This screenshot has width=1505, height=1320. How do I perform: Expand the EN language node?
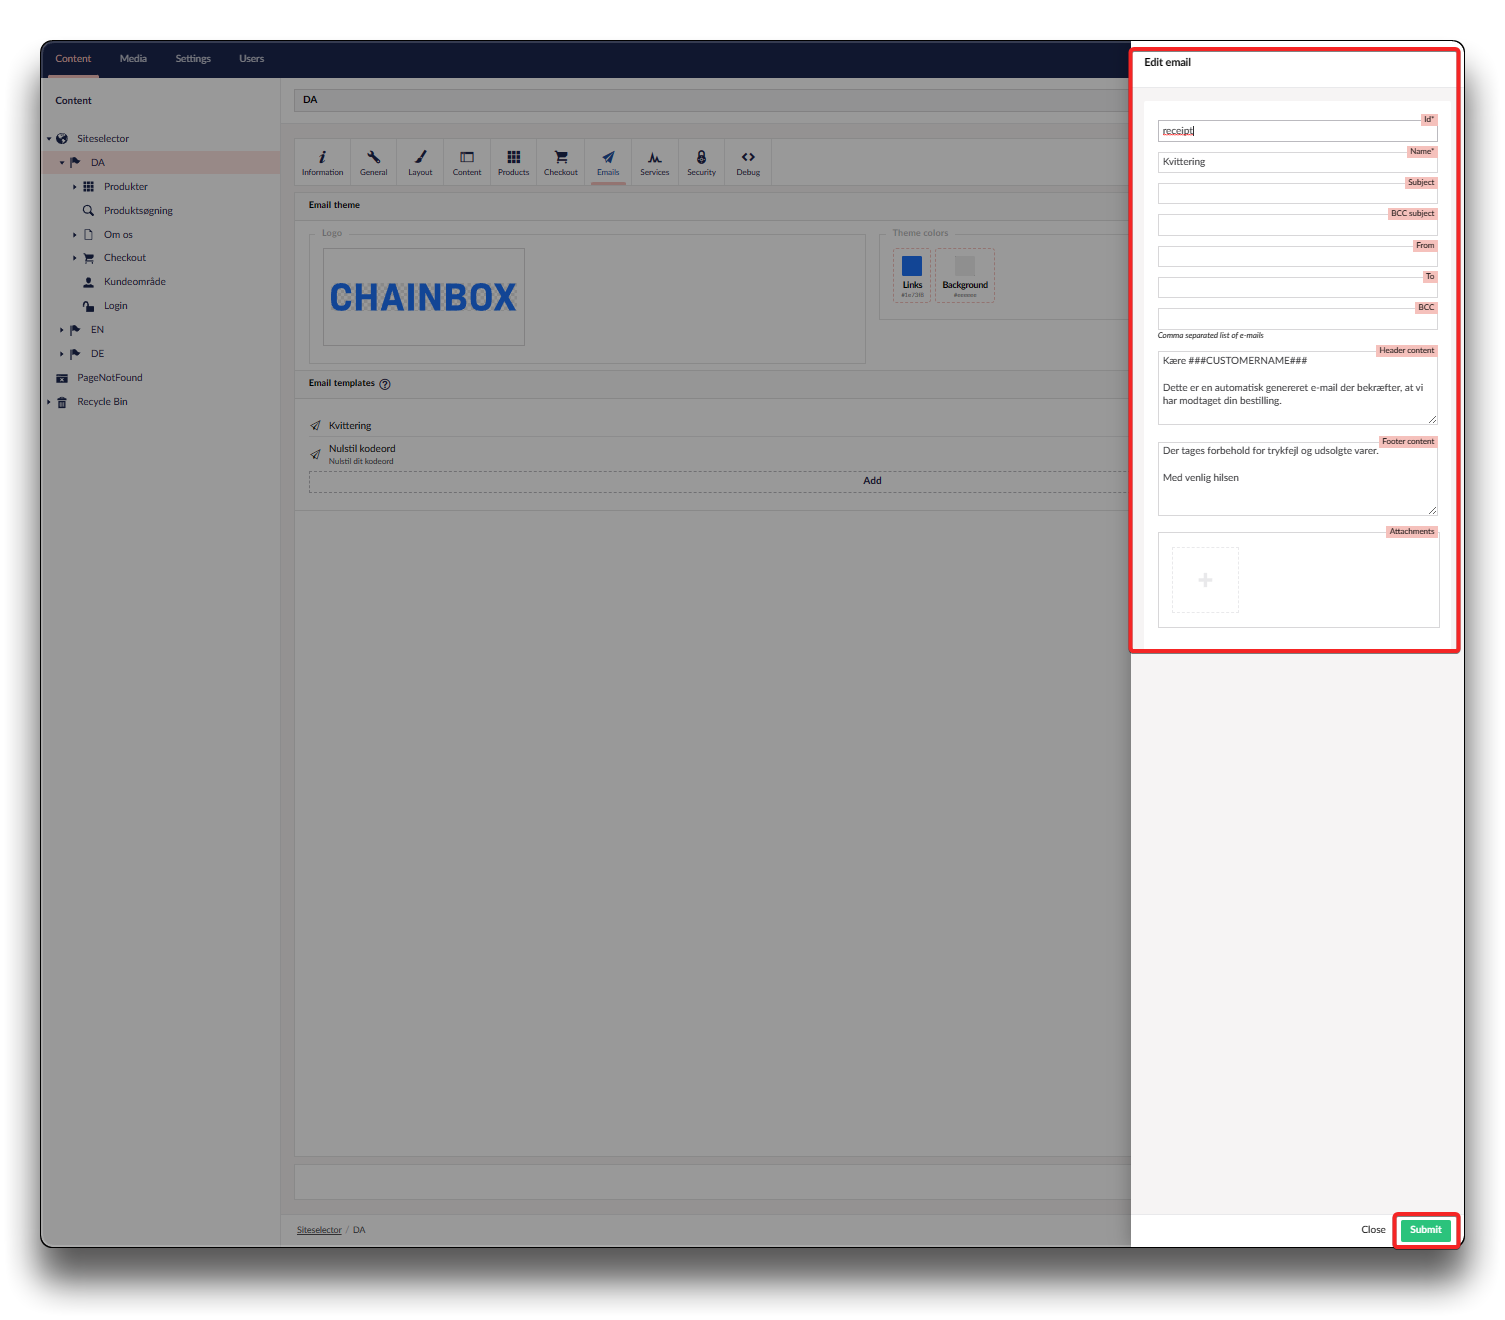pos(62,330)
